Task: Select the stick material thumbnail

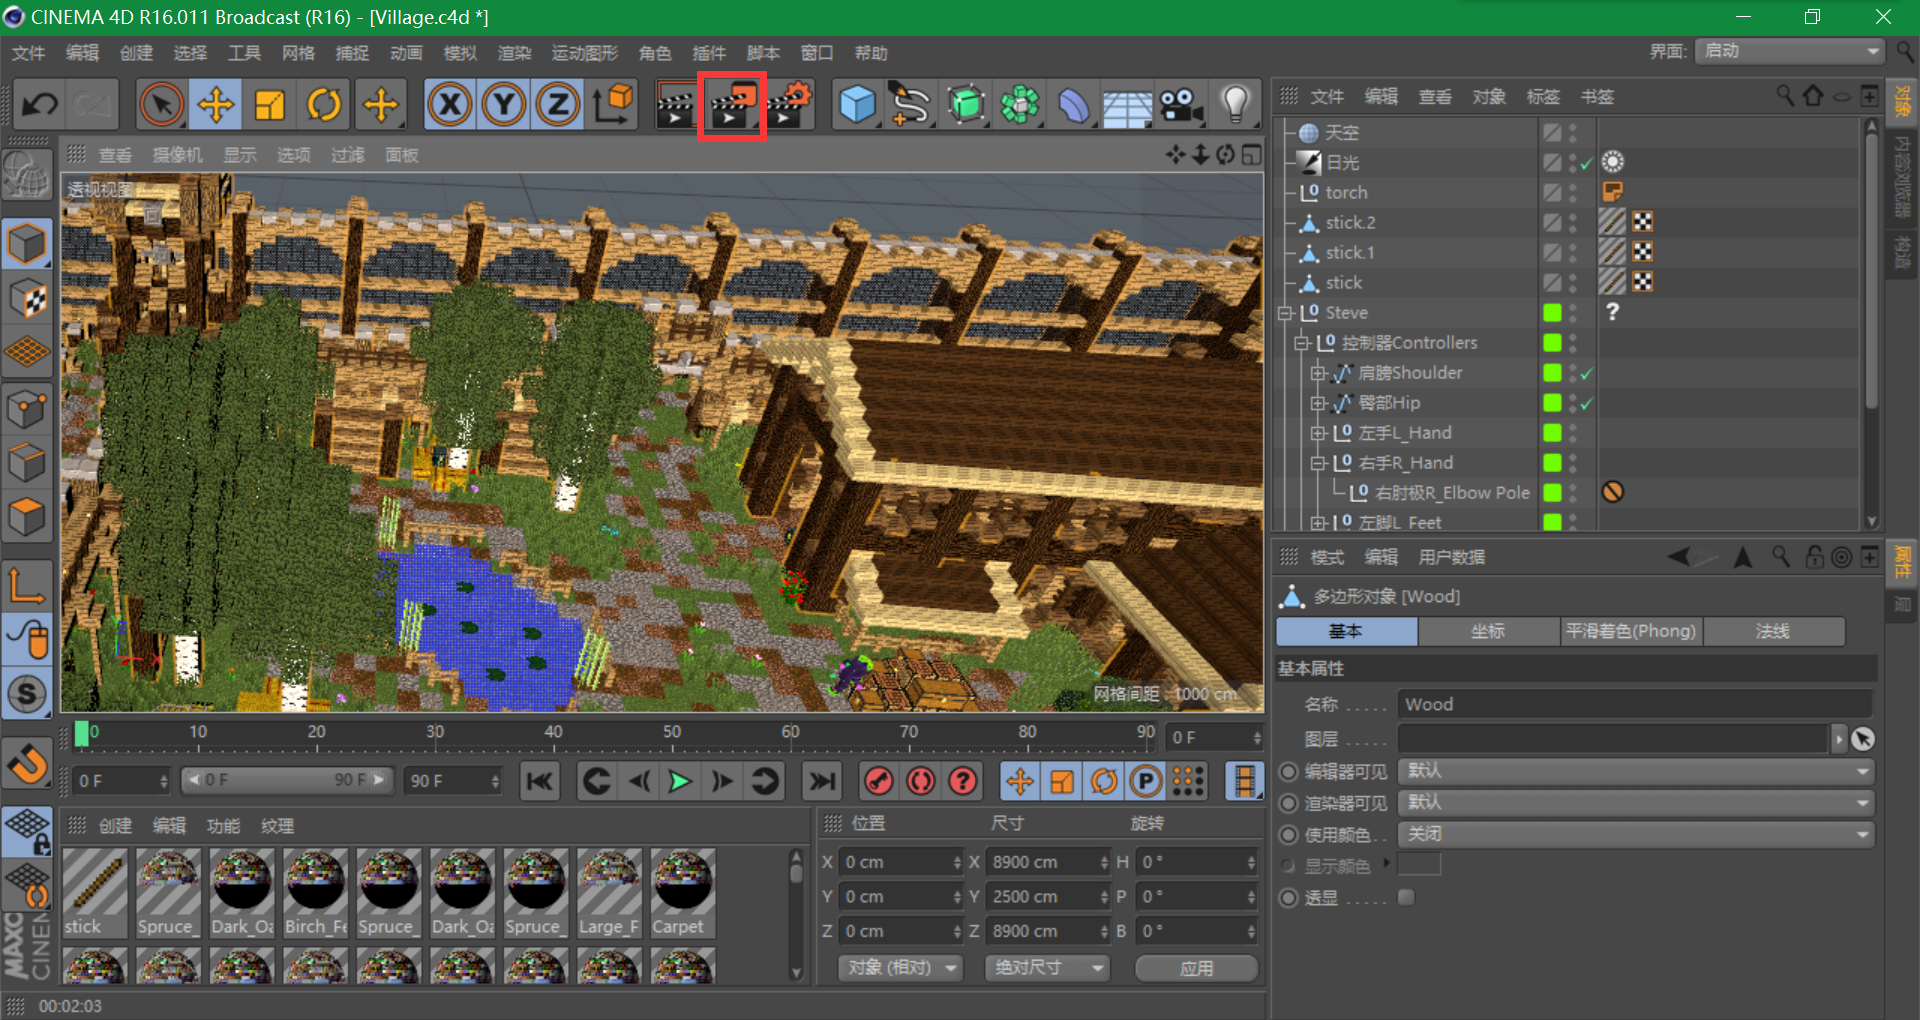Action: 95,893
